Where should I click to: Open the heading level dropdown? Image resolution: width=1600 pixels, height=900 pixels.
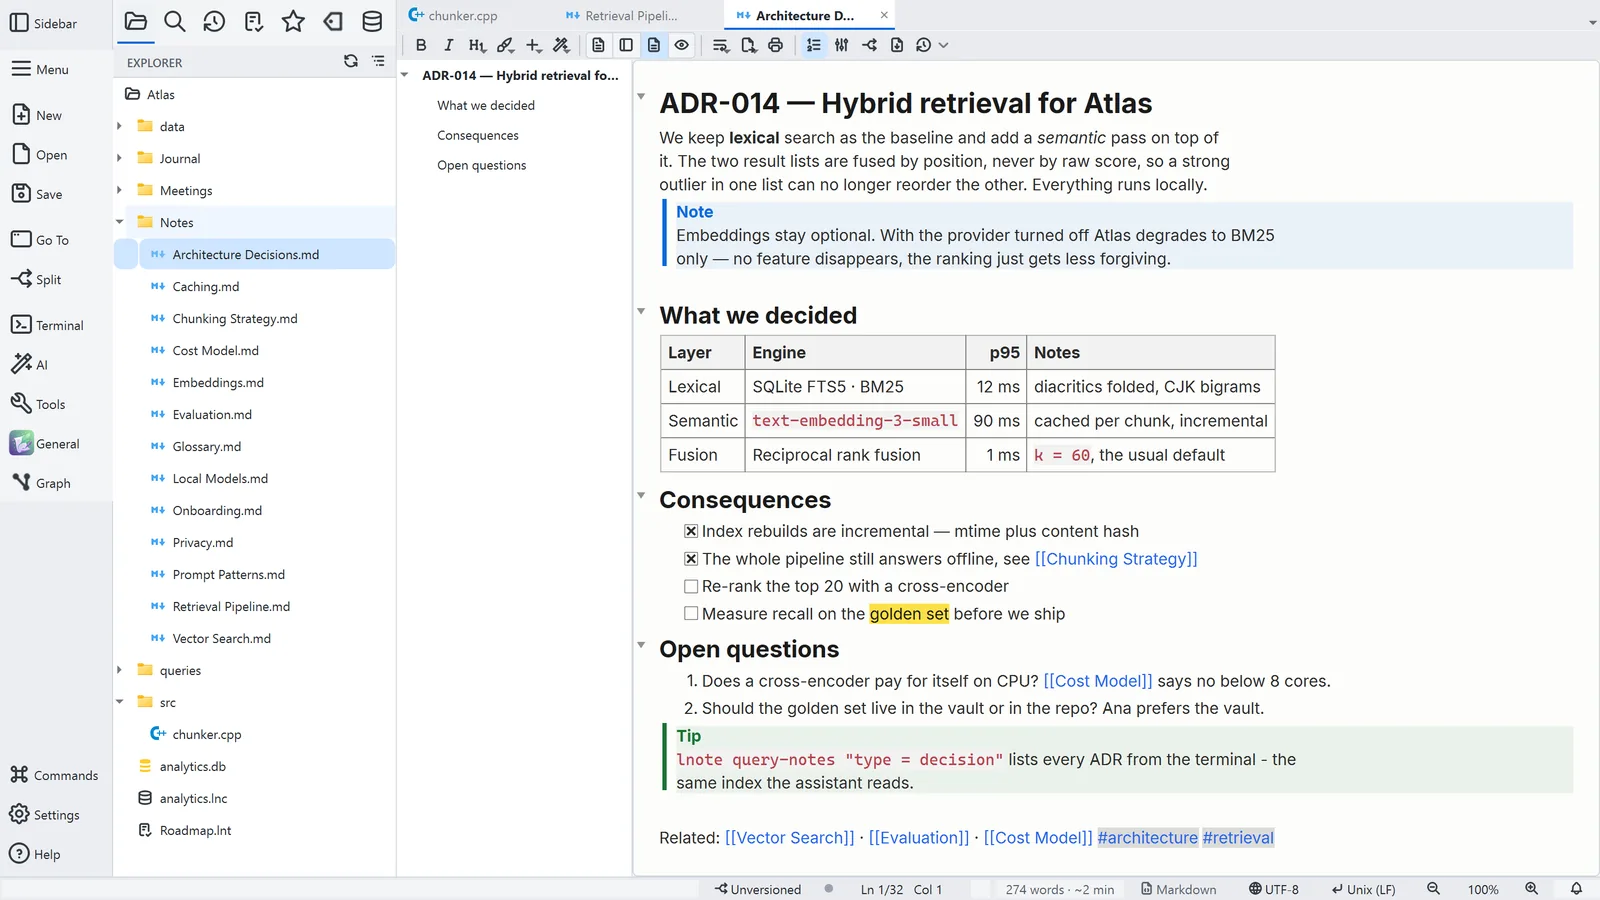(477, 45)
